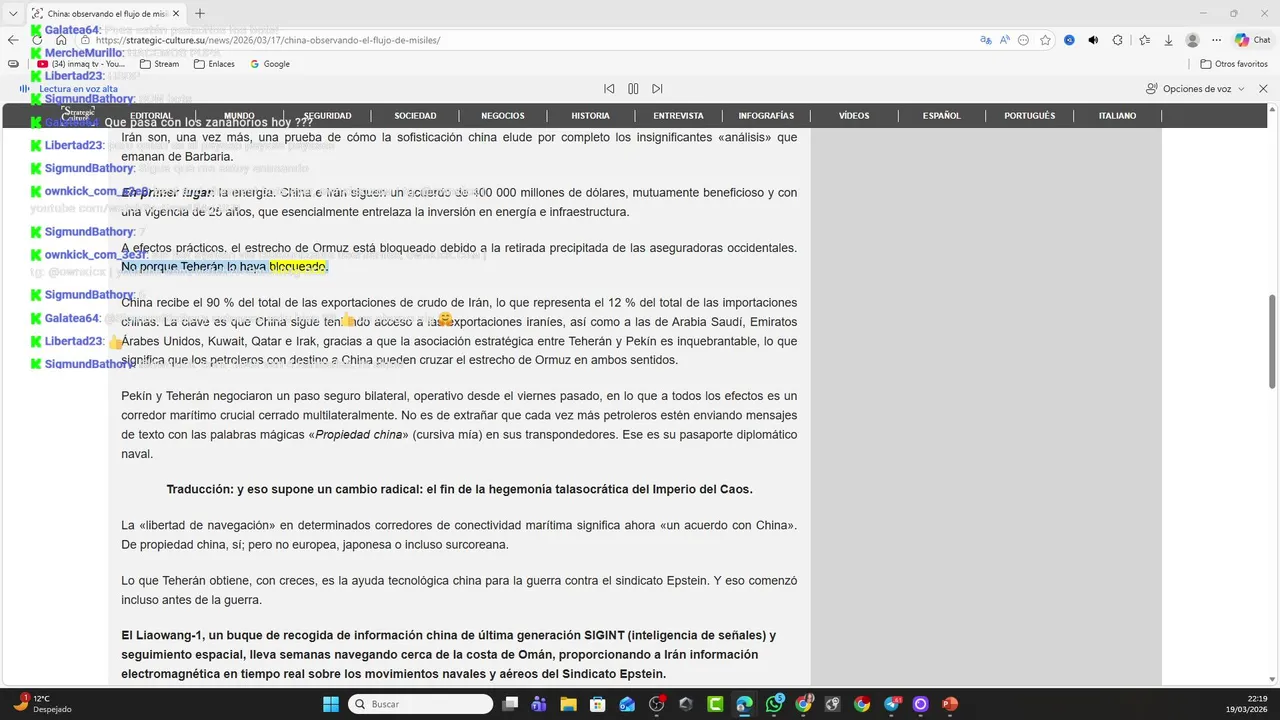Open the SEGURIDAD site menu

(327, 116)
